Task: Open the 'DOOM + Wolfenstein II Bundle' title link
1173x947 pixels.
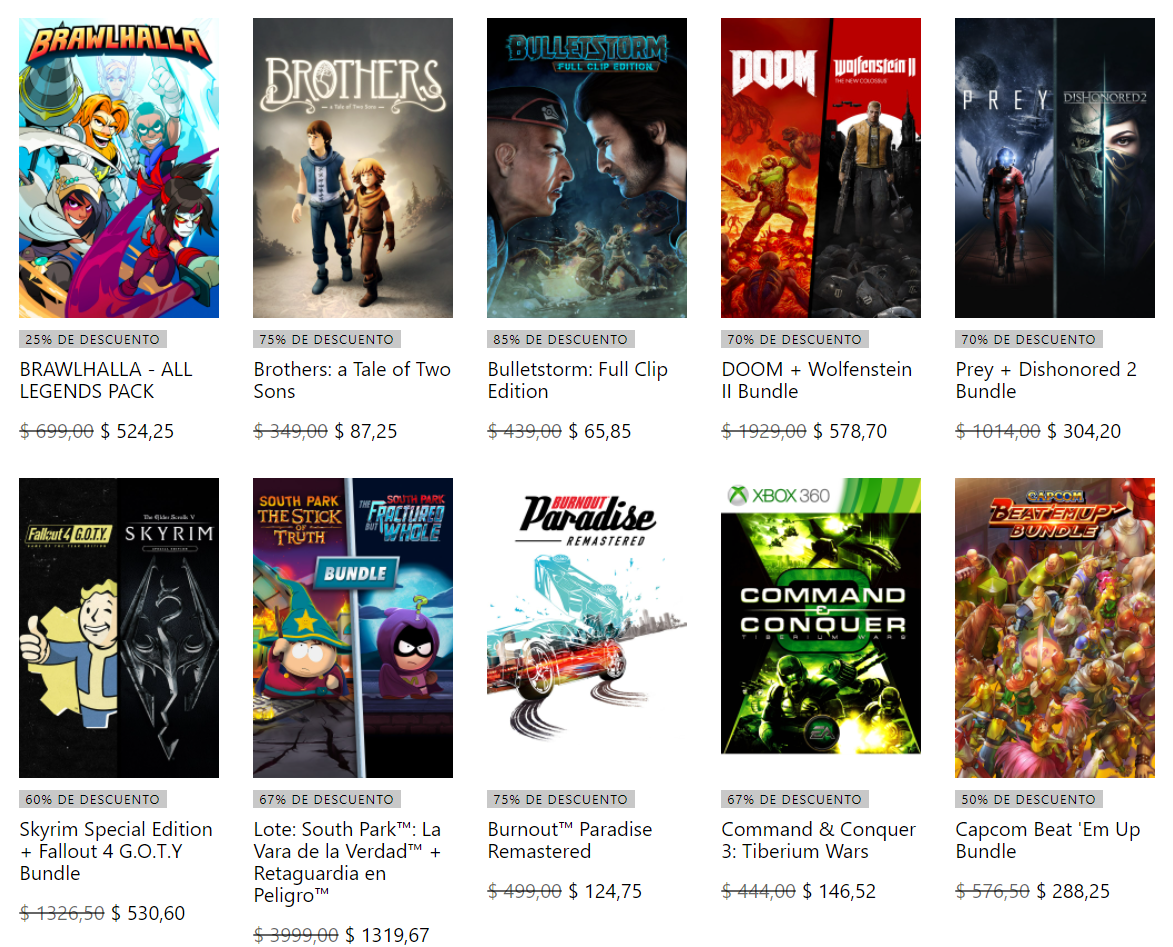Action: (x=817, y=380)
